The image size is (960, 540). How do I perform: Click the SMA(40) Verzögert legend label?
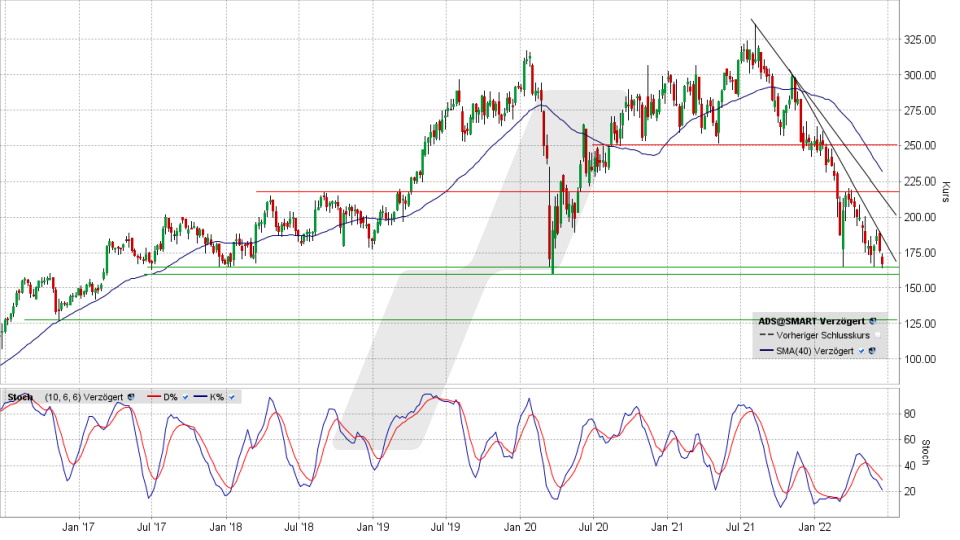(814, 351)
